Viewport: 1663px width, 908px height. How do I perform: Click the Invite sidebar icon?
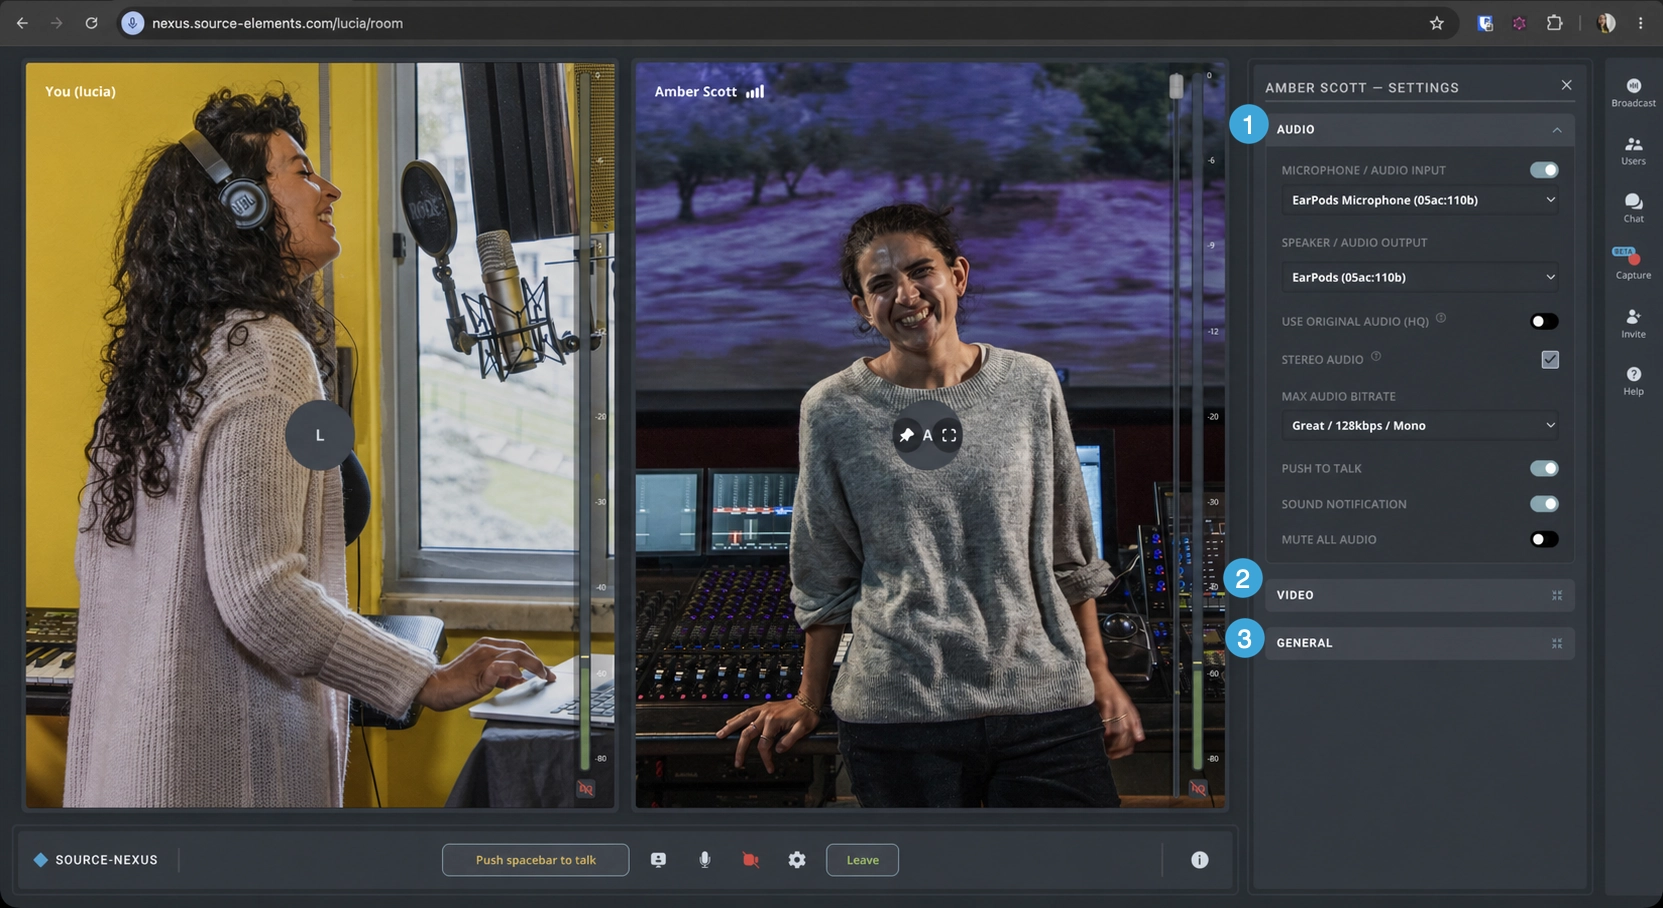click(x=1633, y=322)
